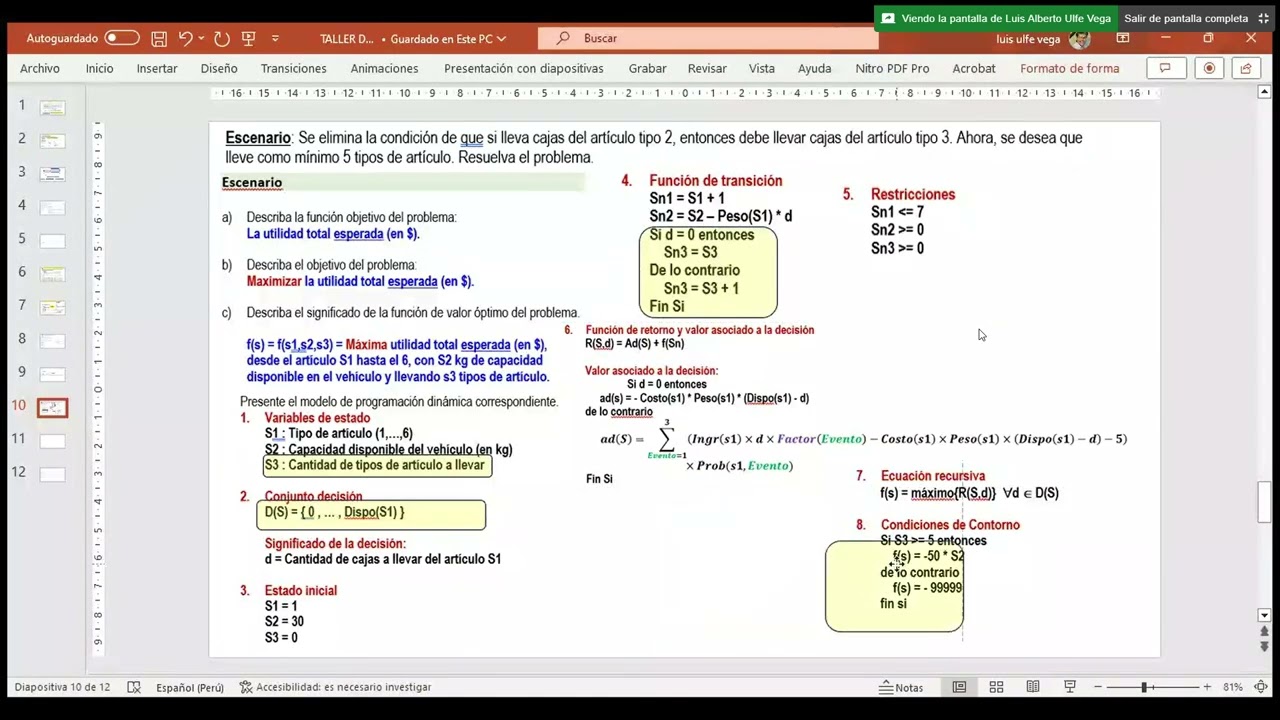Open the file name saved-location dropdown
1280x720 pixels.
pyautogui.click(x=501, y=39)
